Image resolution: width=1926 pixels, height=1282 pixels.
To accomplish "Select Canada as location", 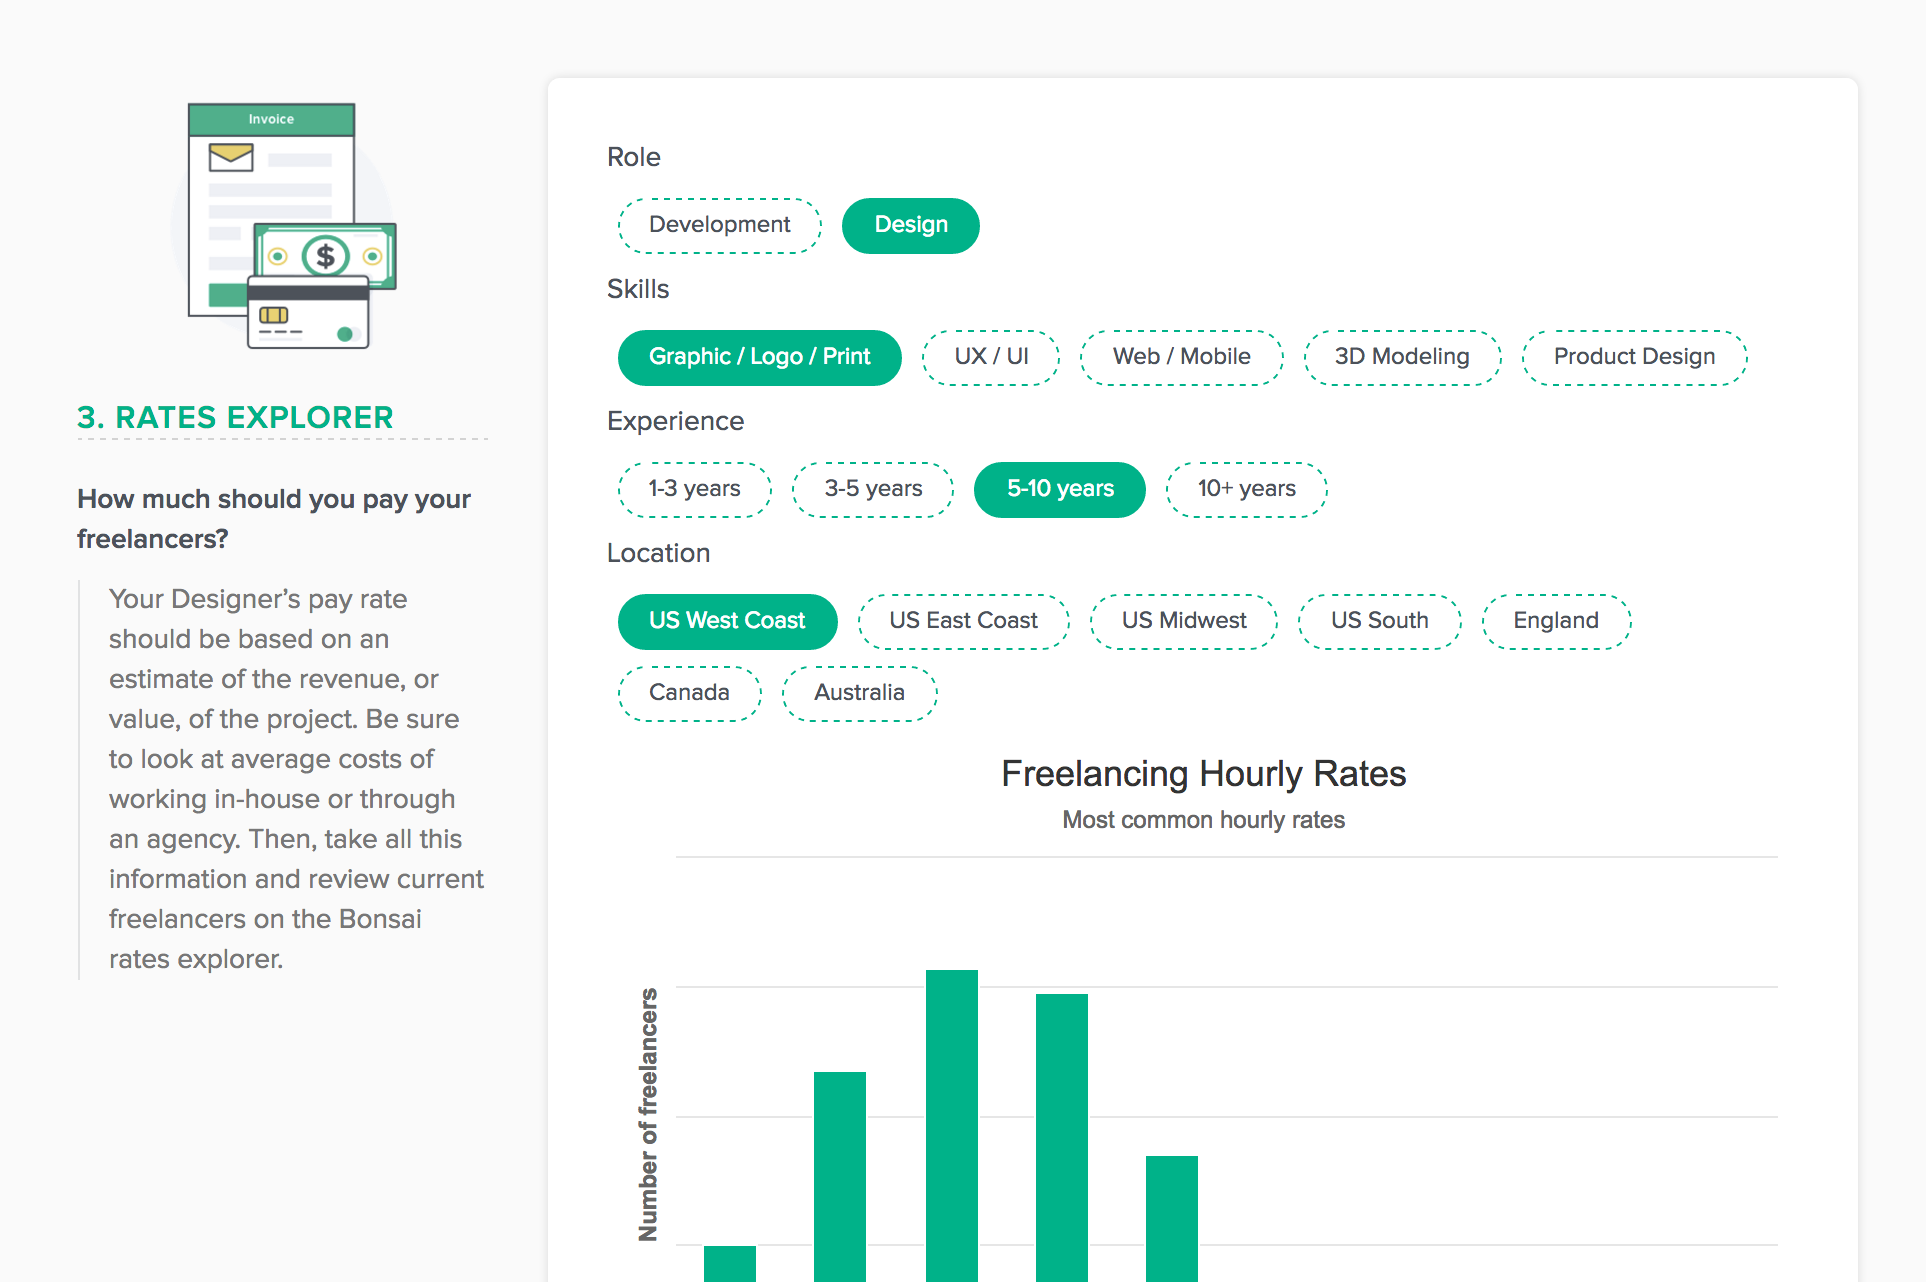I will coord(689,693).
